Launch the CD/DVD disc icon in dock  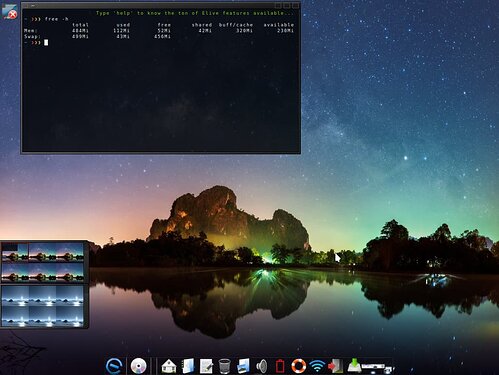coord(138,366)
